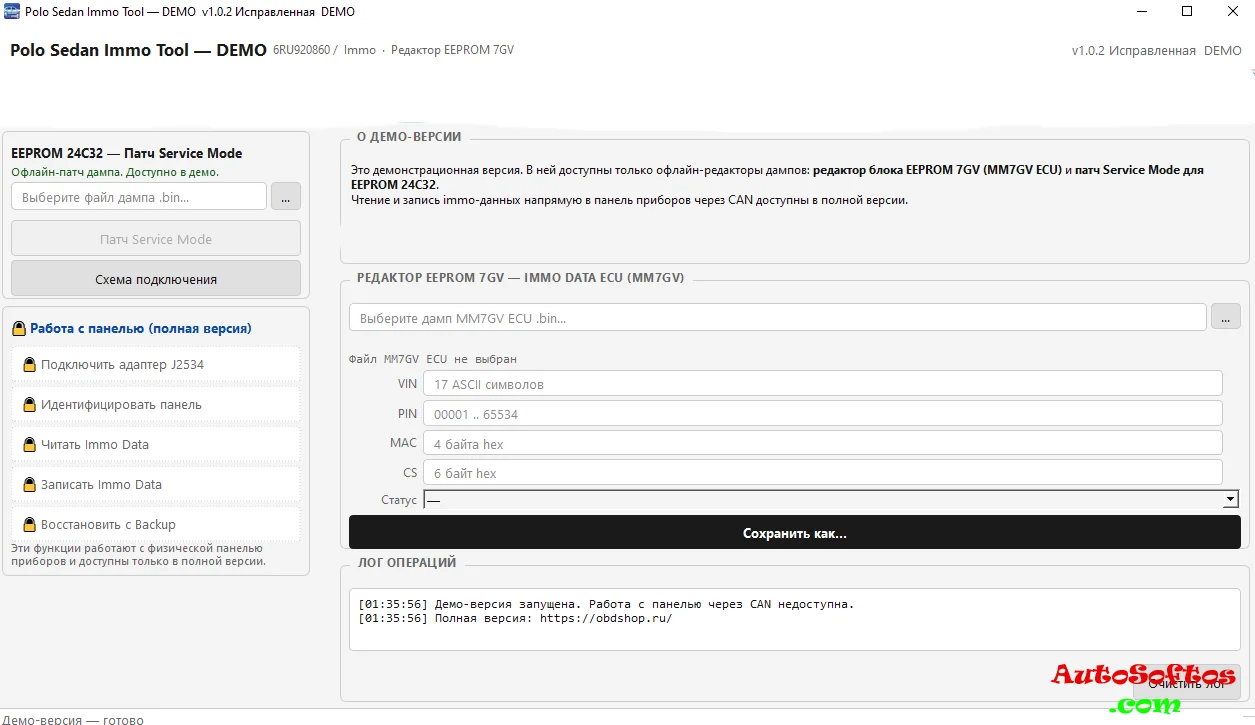Click 'Восстановить с Backup' item

(156, 525)
